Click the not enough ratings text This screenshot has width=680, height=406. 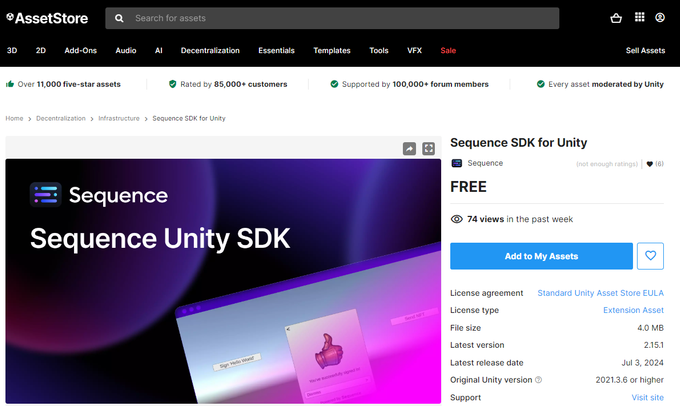point(607,164)
